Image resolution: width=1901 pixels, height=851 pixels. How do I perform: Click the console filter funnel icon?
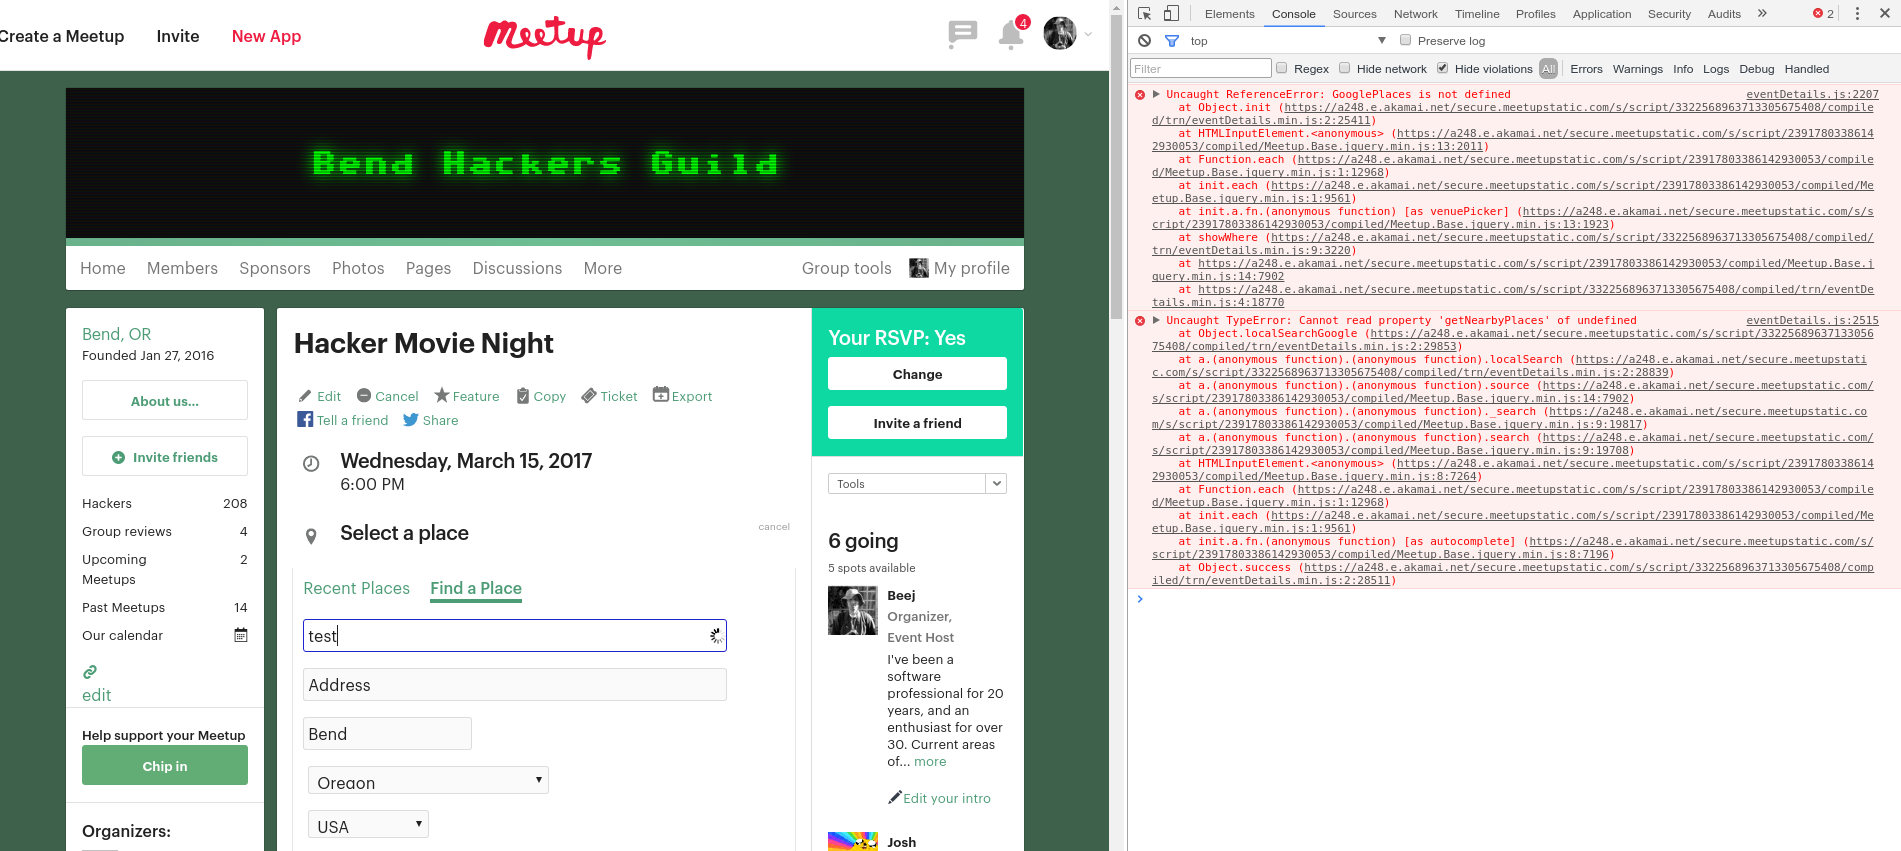click(1172, 41)
